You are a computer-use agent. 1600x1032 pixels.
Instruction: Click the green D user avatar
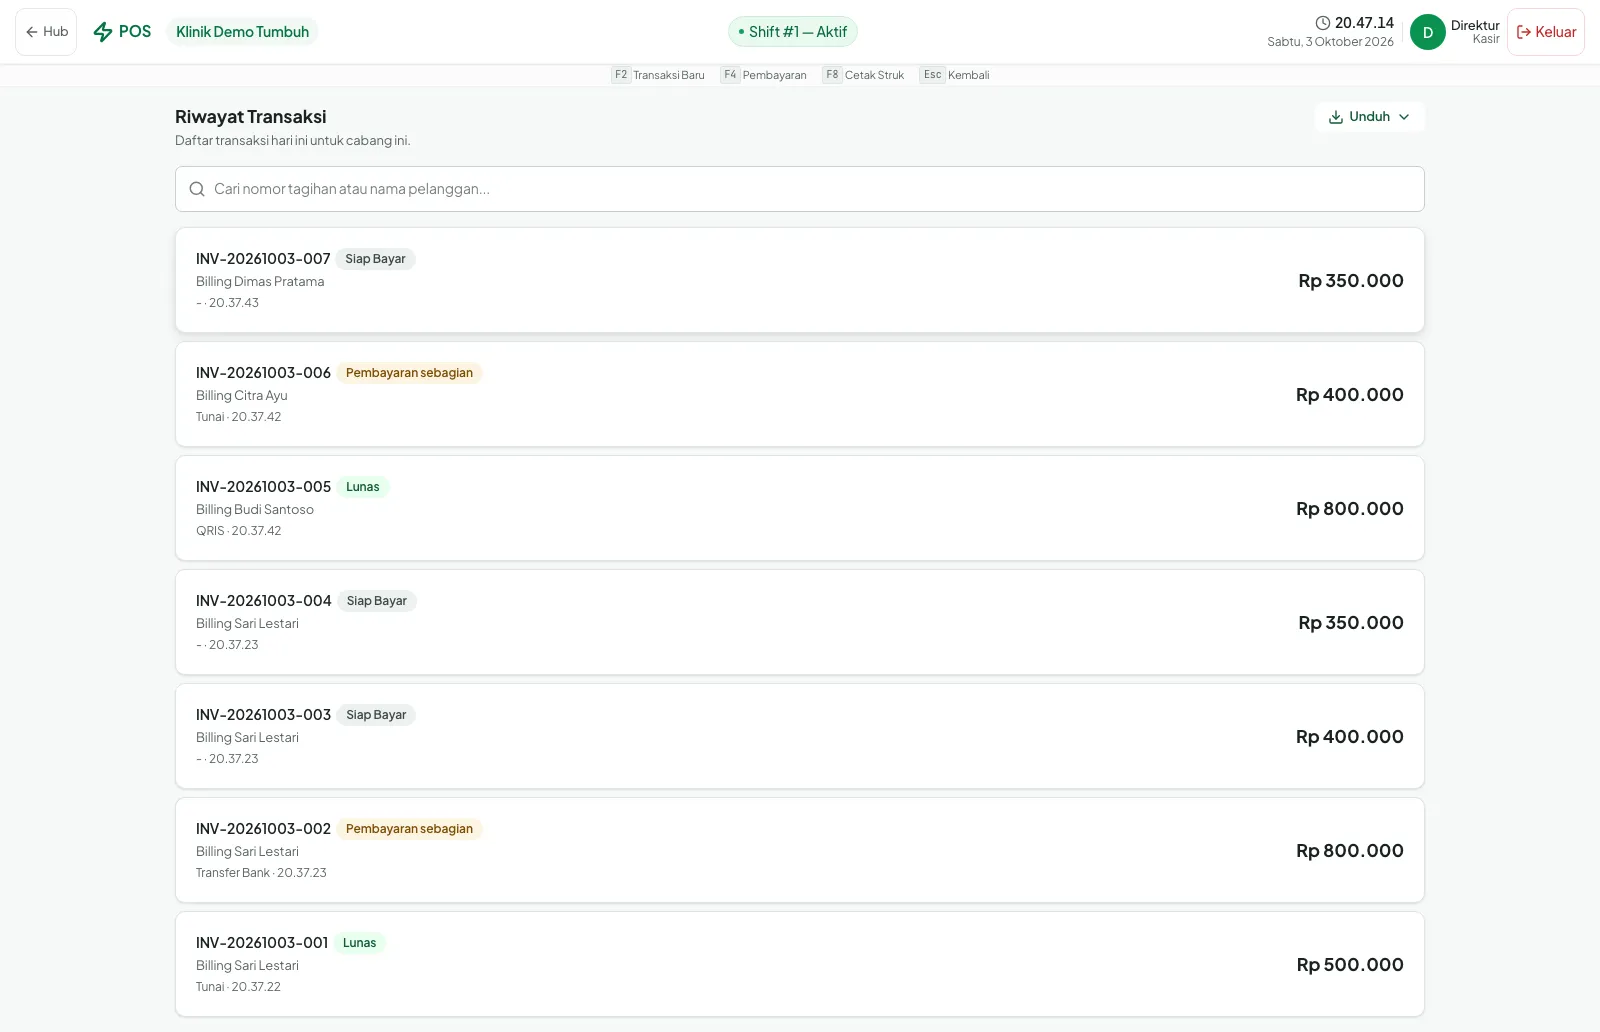point(1428,32)
